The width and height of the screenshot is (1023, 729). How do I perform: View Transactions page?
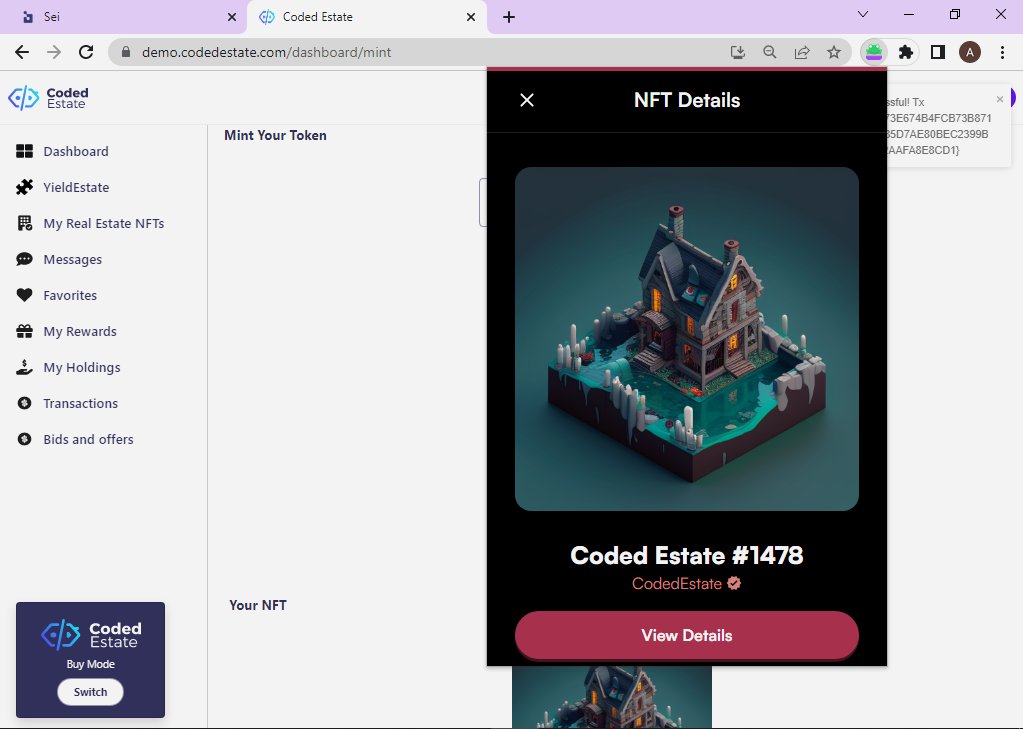pyautogui.click(x=80, y=403)
